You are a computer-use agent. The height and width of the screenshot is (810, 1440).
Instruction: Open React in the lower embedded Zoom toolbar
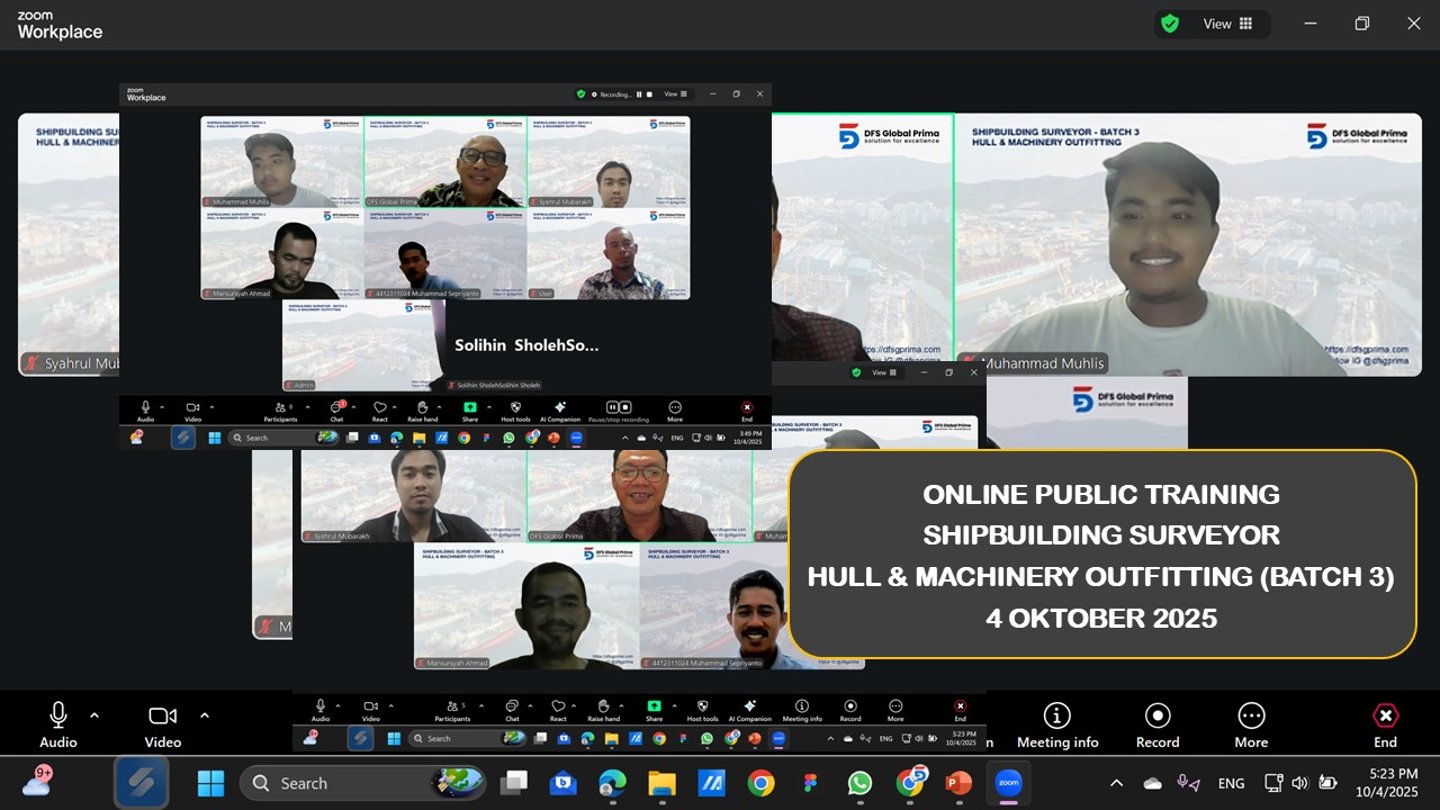pos(558,710)
